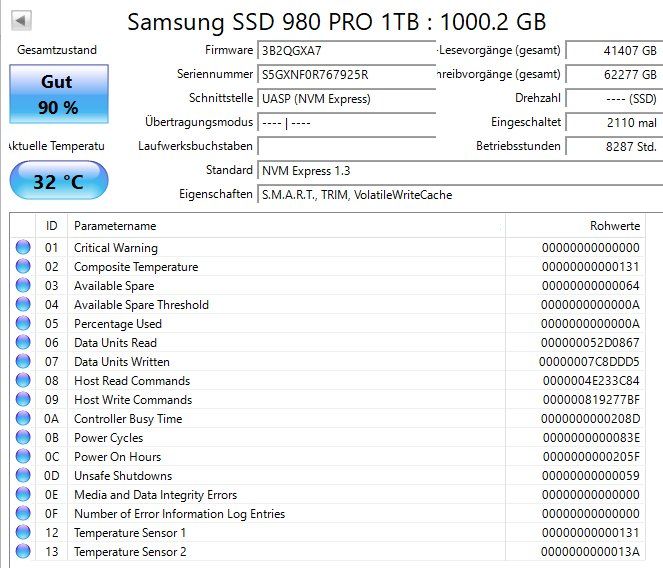Select status orb for Data Units Read
663x568 pixels.
tap(23, 342)
